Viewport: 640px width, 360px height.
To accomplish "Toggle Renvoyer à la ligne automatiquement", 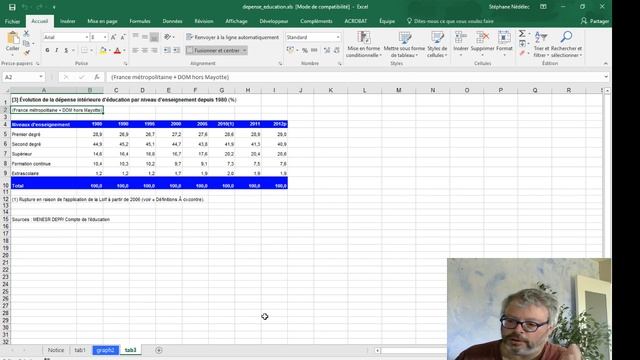I will point(232,37).
